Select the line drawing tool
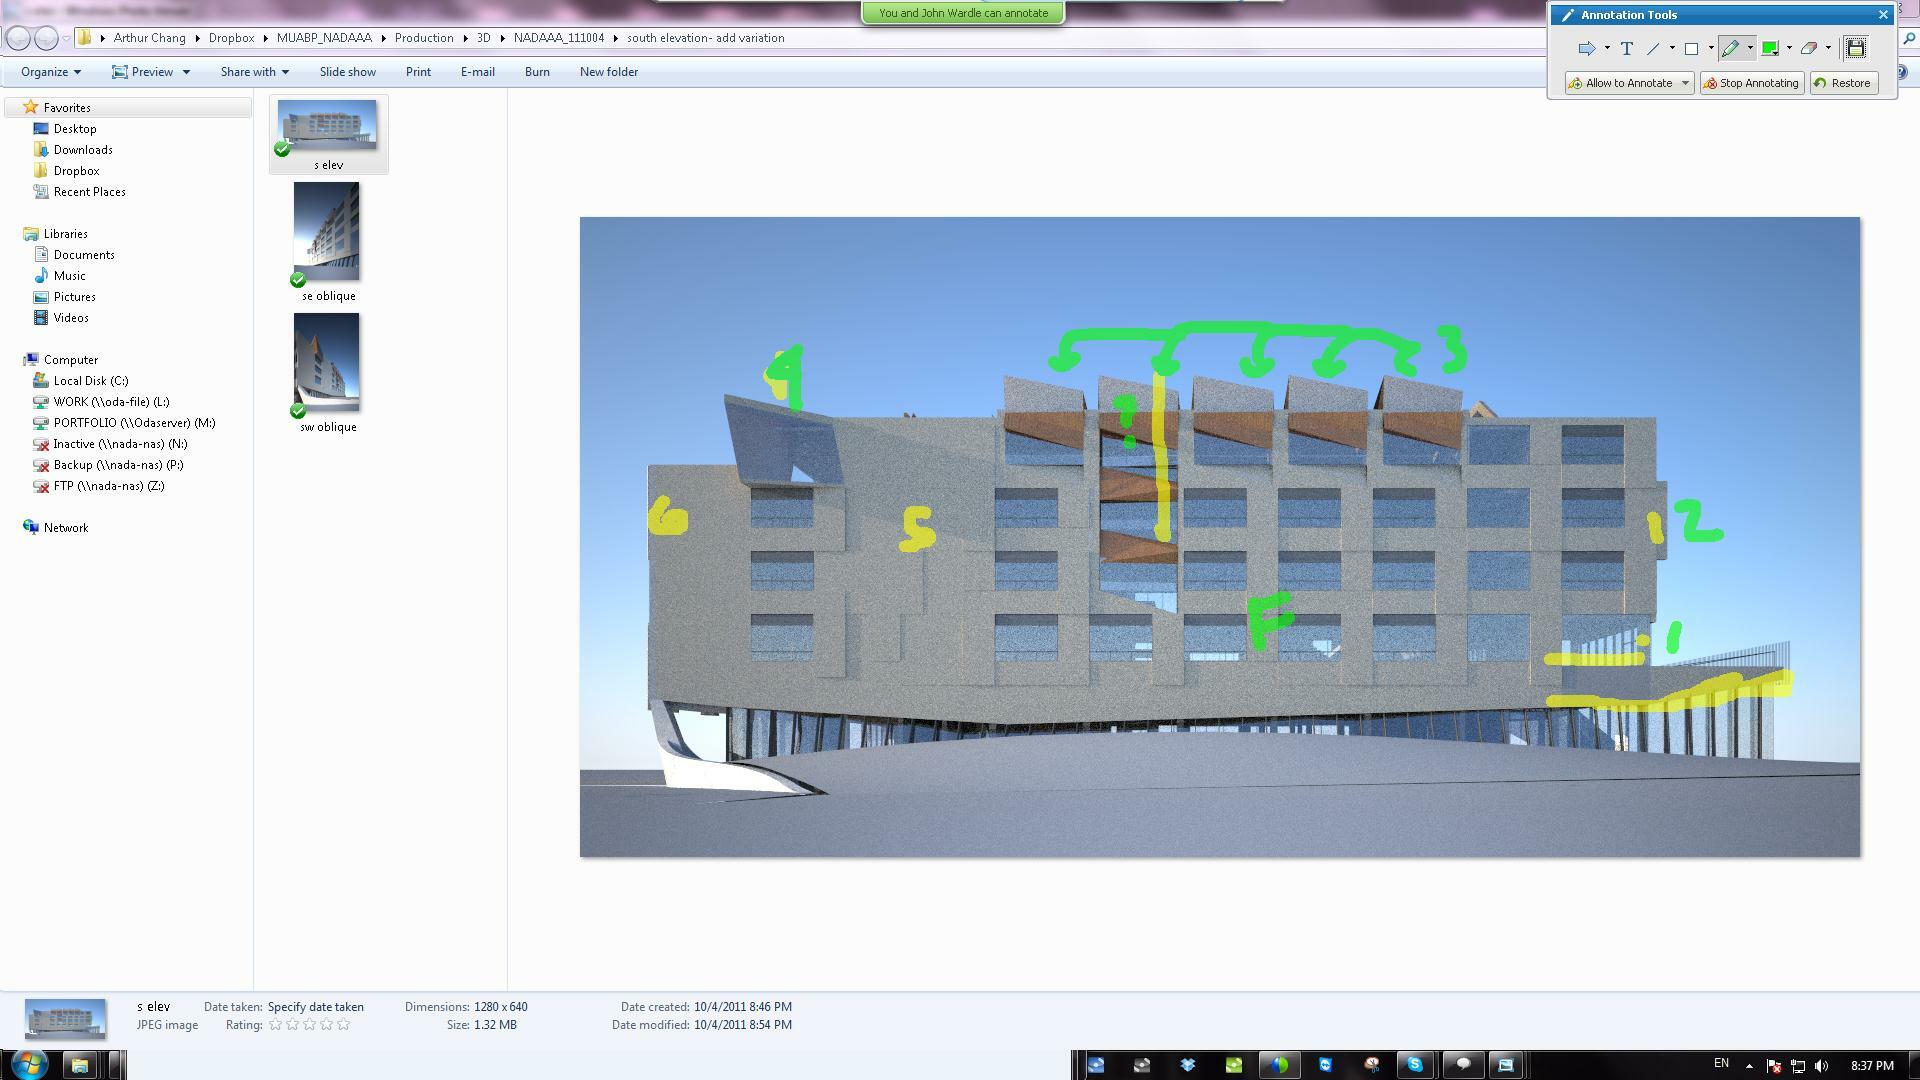Image resolution: width=1920 pixels, height=1080 pixels. point(1653,48)
